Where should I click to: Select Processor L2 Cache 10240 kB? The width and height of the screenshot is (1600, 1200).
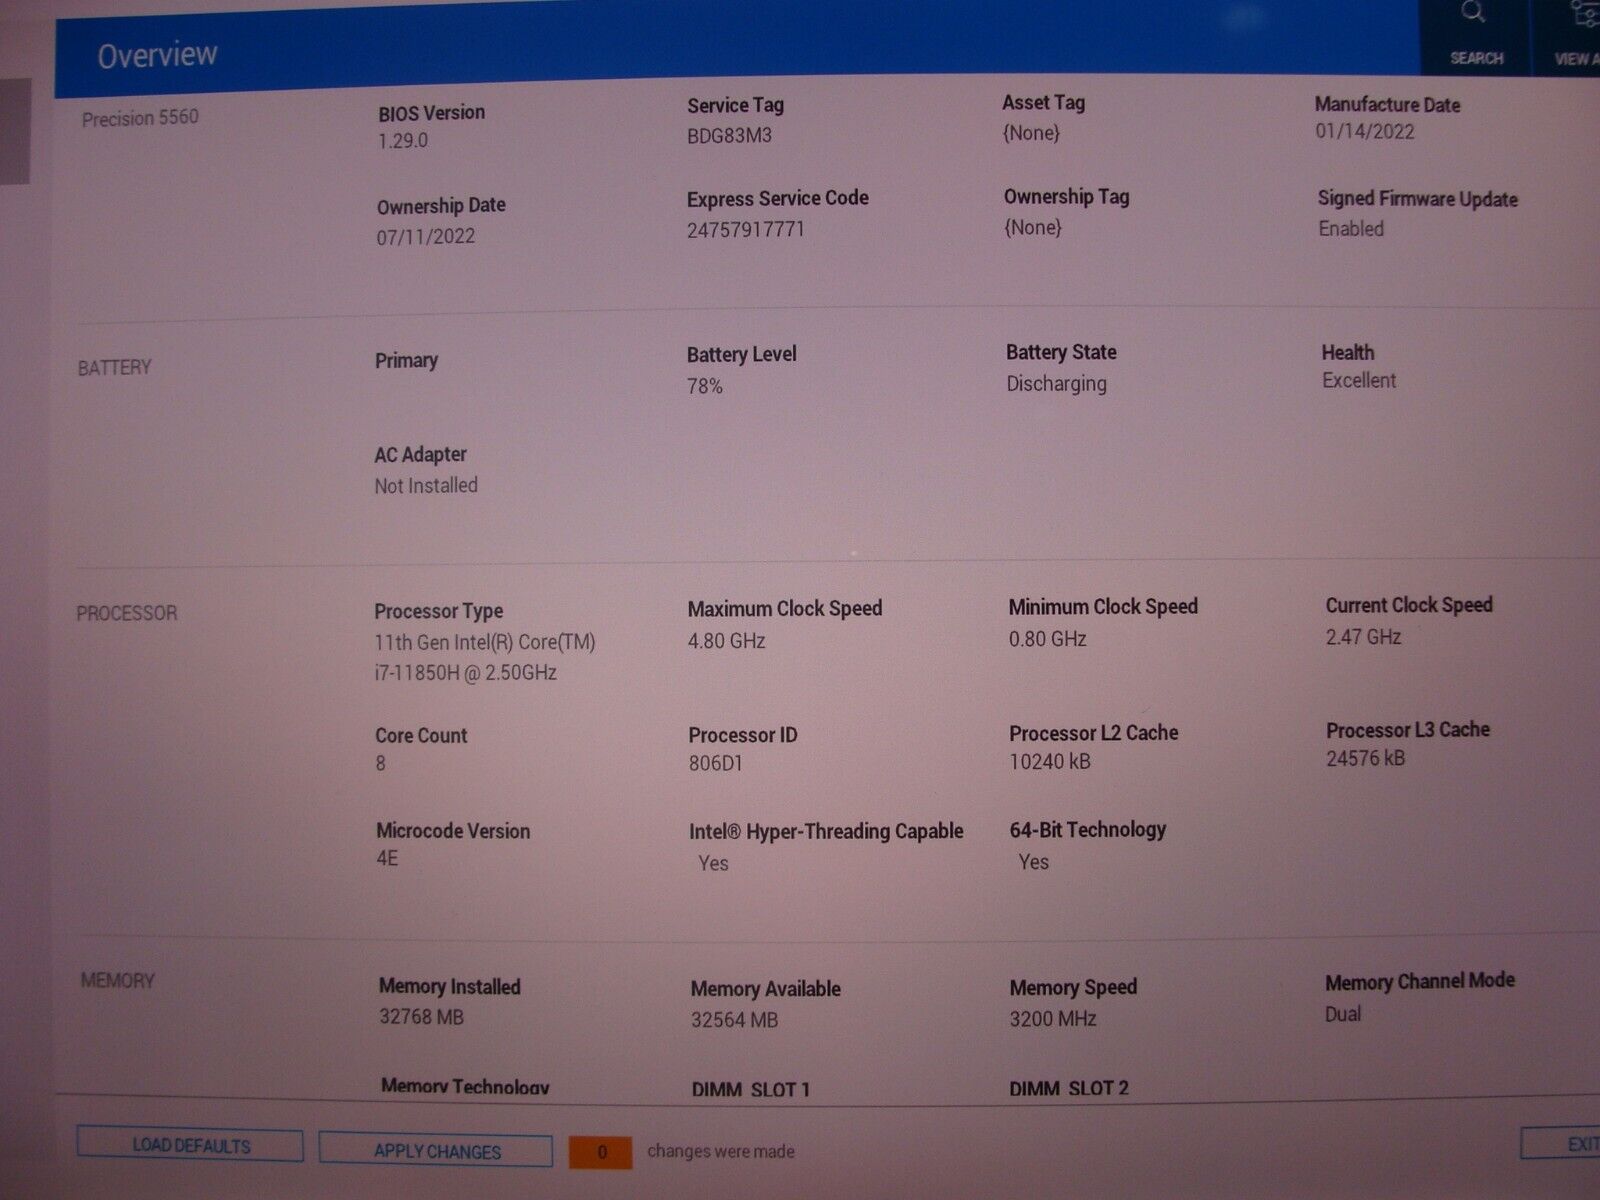(1050, 761)
